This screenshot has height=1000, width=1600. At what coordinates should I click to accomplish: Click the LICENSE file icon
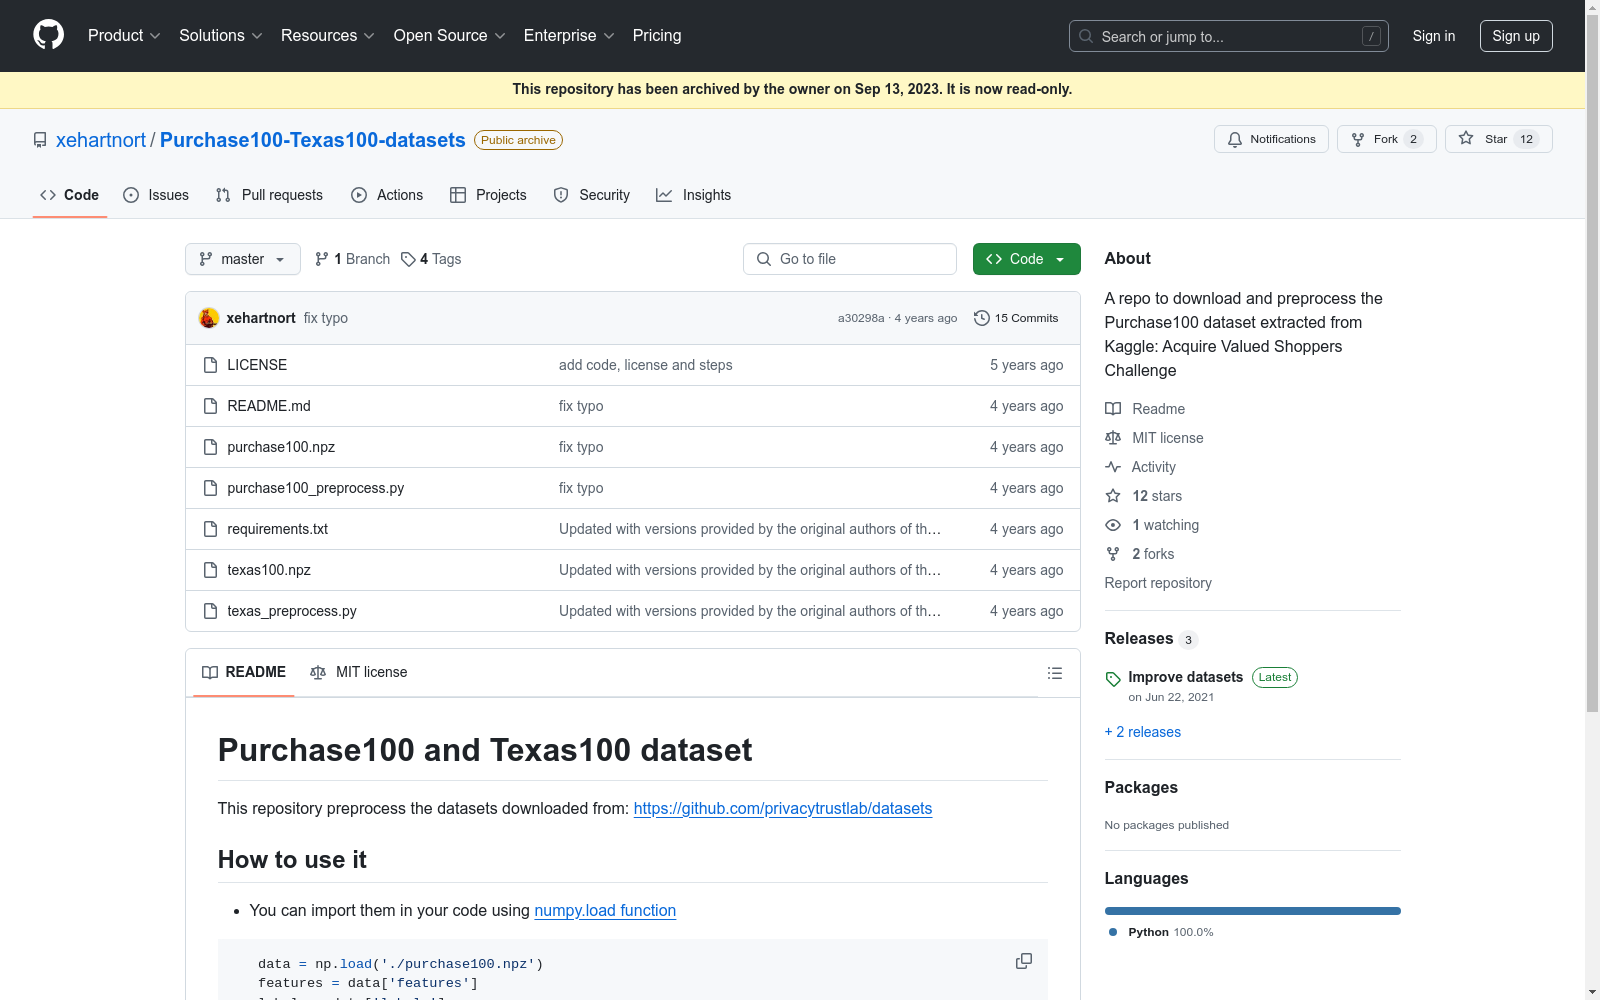[210, 365]
